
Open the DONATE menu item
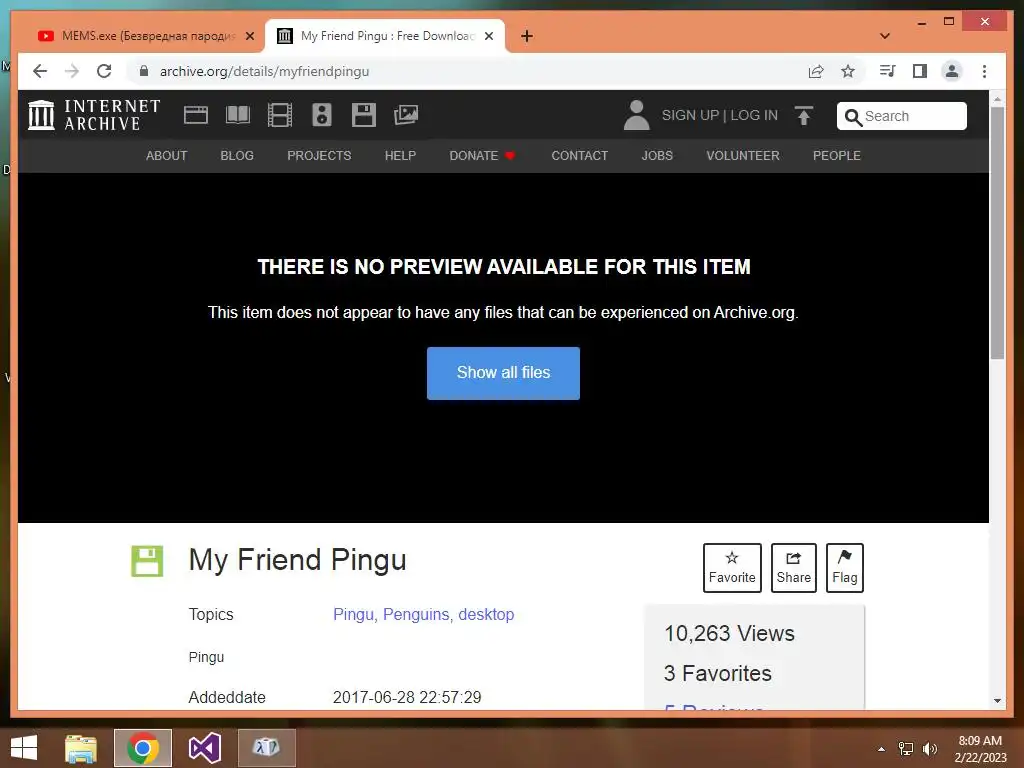482,155
